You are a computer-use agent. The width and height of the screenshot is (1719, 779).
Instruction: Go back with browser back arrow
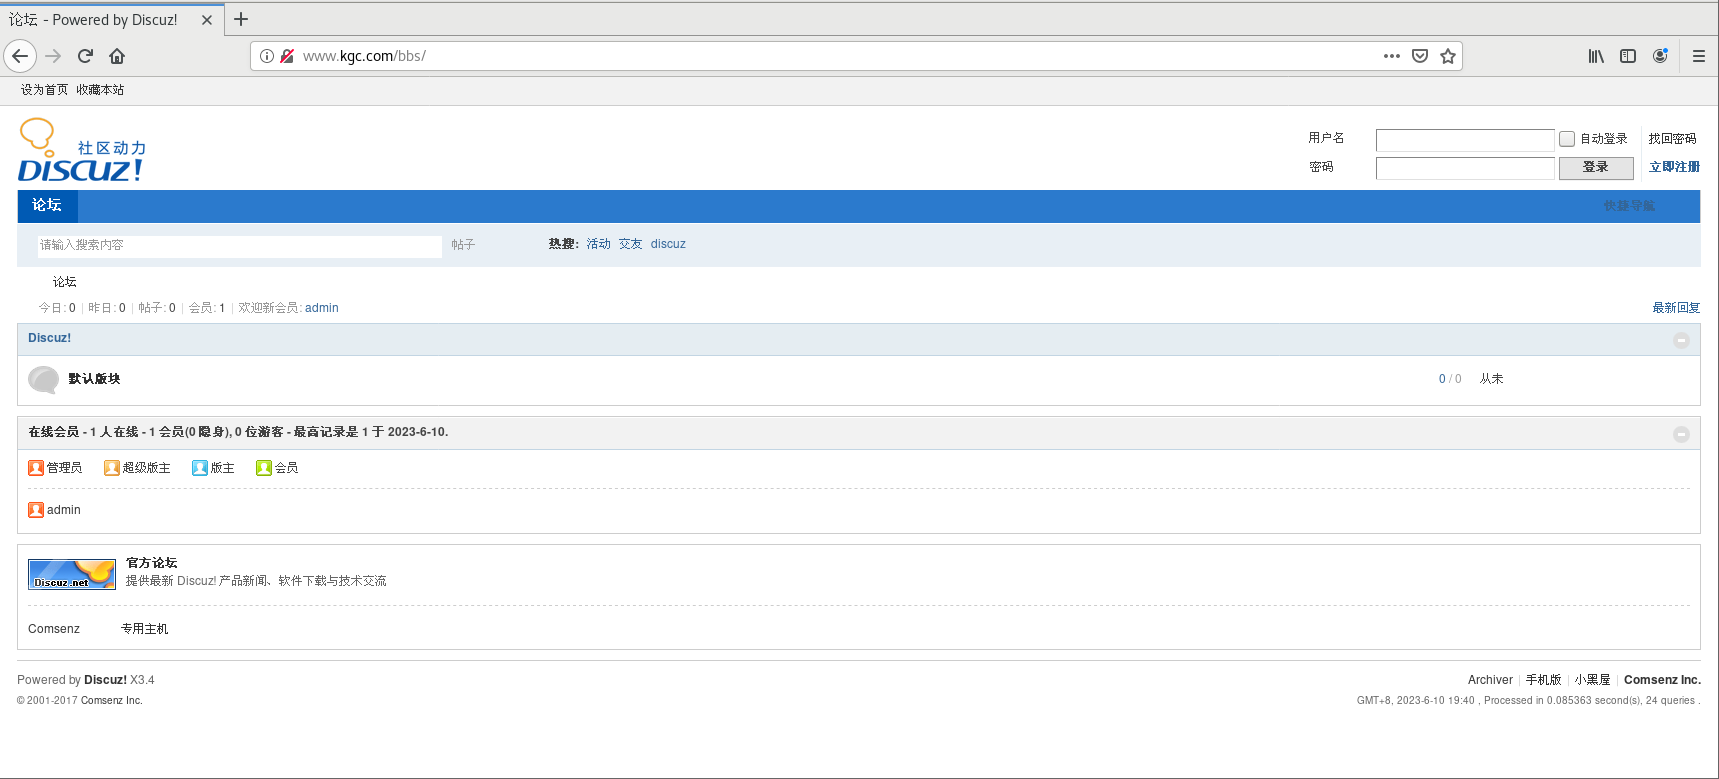click(x=20, y=56)
